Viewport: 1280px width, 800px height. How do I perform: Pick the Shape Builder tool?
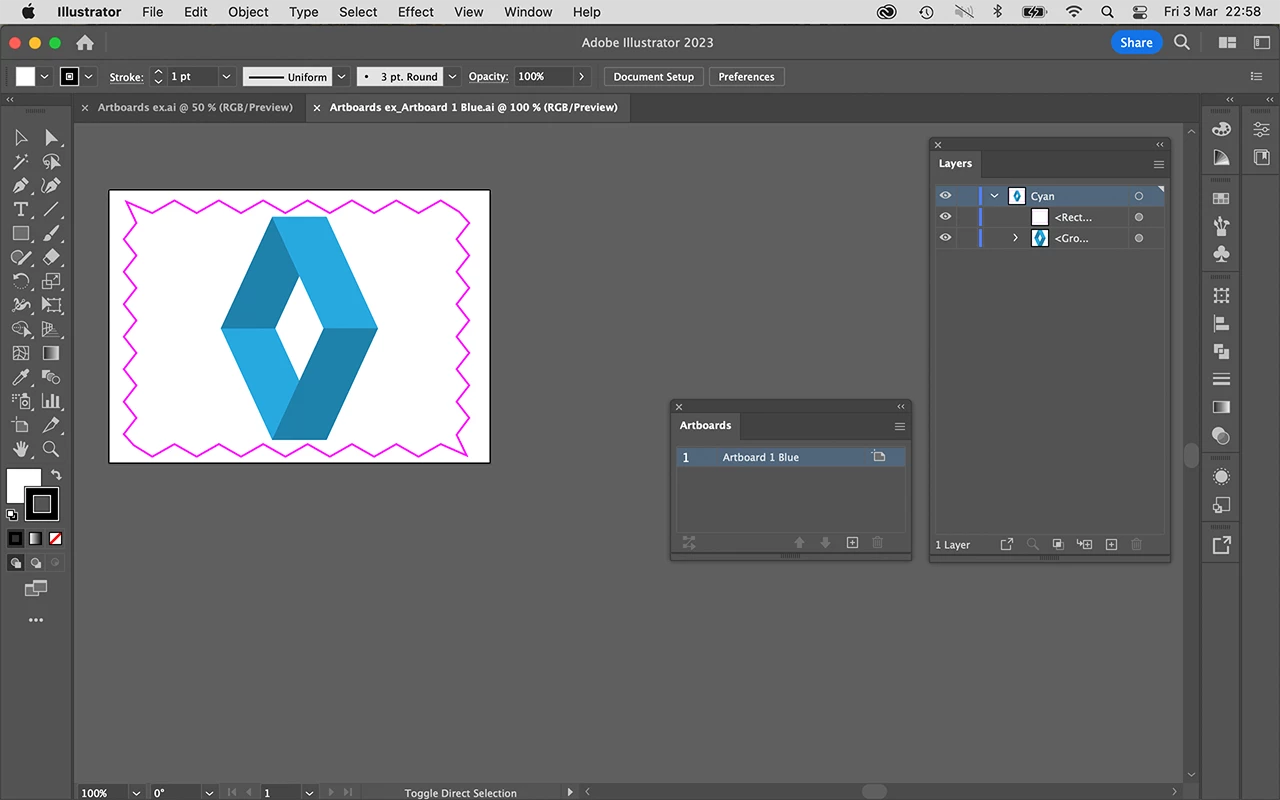[20, 330]
